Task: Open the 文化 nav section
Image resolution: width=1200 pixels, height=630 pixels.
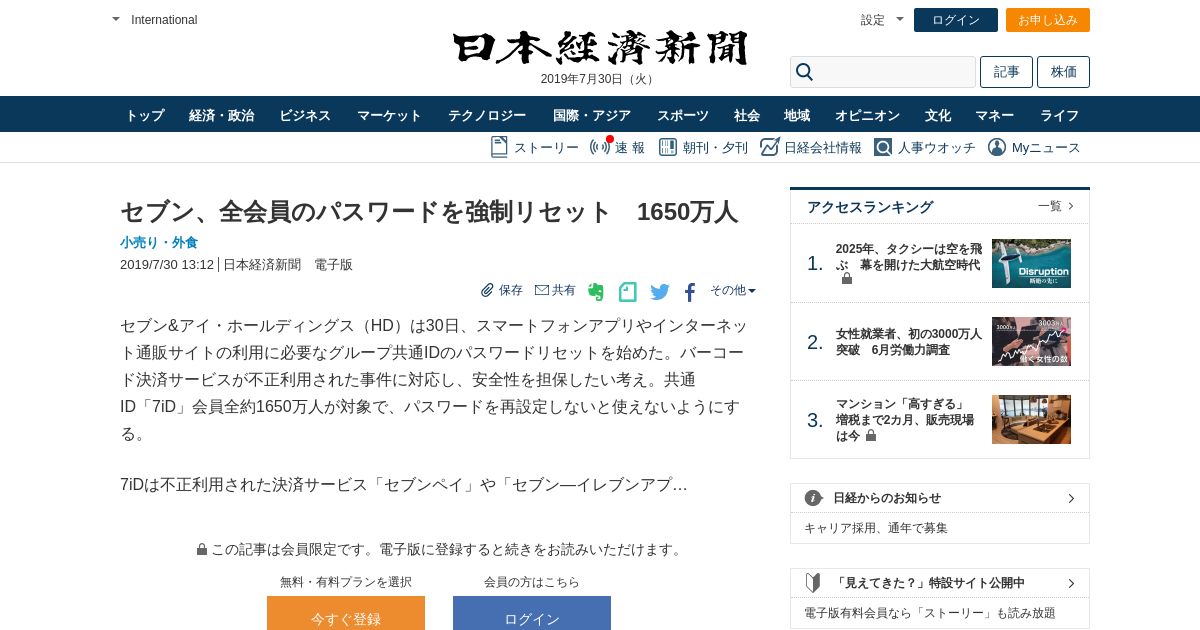Action: [x=938, y=115]
